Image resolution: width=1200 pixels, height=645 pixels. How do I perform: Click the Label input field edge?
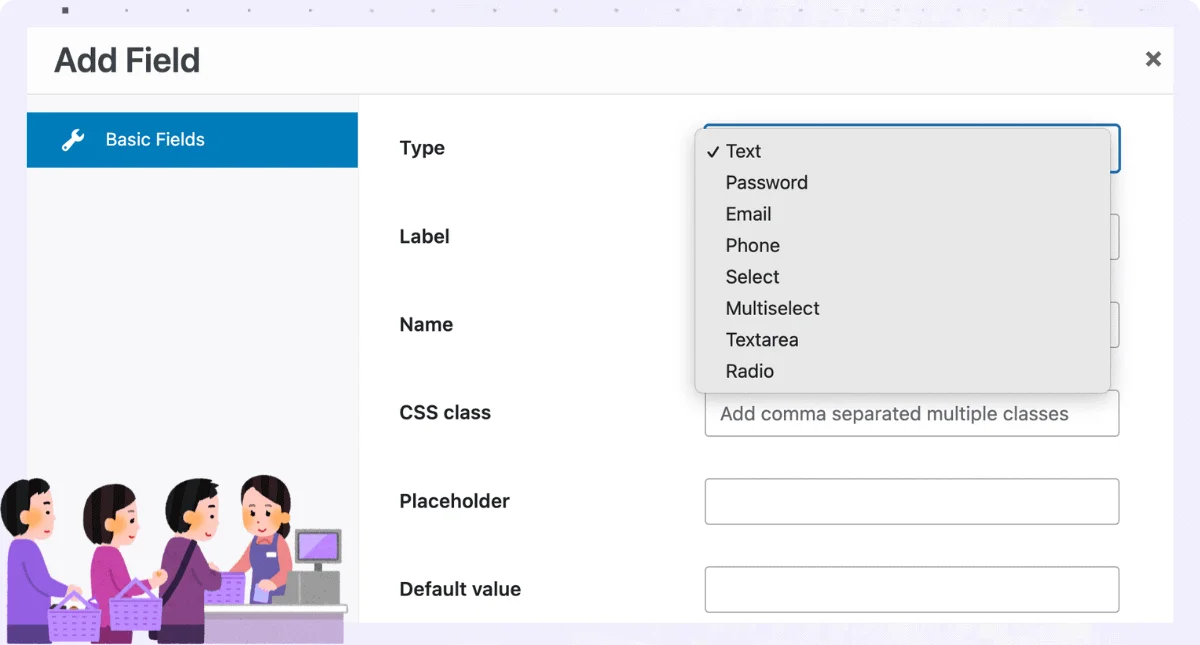1114,237
